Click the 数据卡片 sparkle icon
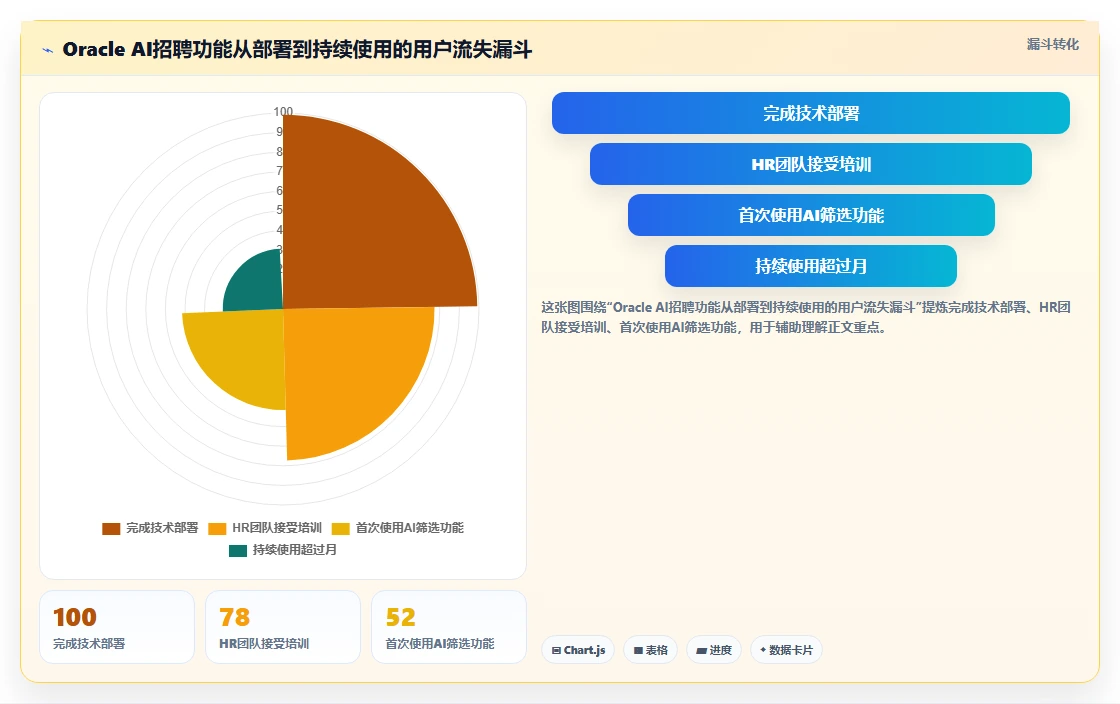This screenshot has width=1120, height=704. (763, 650)
